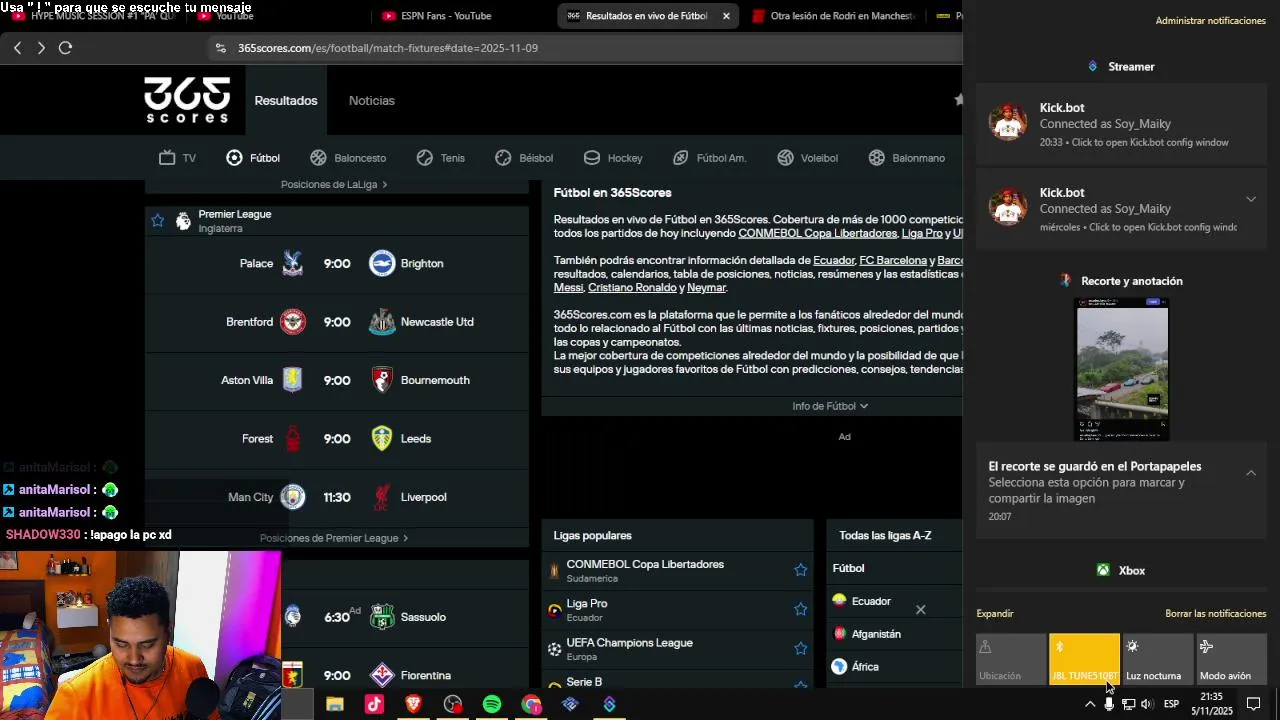Click the Liverpool team crest

tap(382, 497)
